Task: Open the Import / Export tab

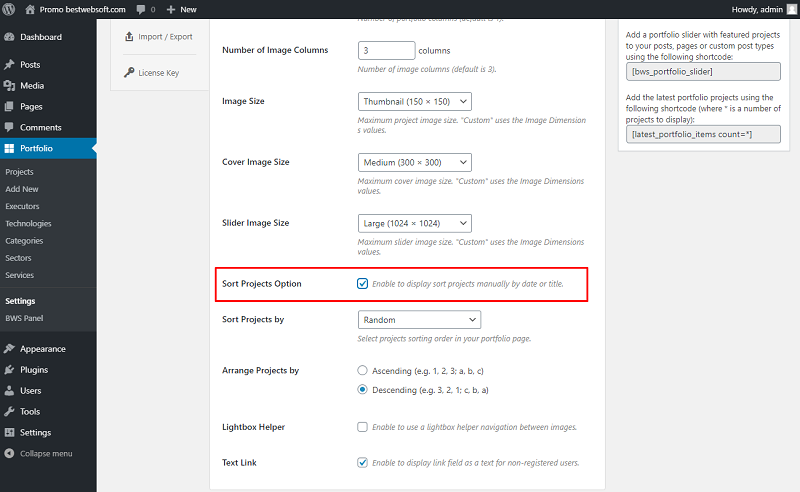Action: click(x=165, y=37)
